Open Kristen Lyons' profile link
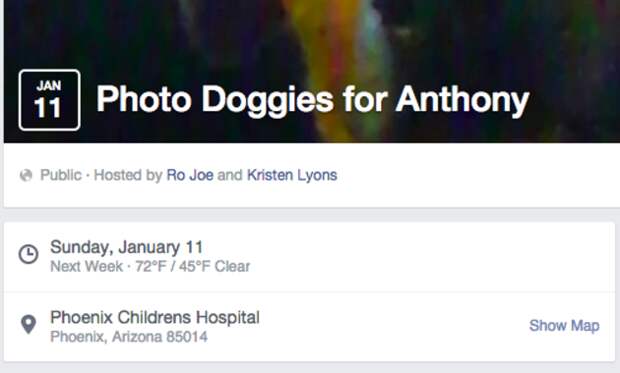Screen dimensions: 620x373 point(292,175)
